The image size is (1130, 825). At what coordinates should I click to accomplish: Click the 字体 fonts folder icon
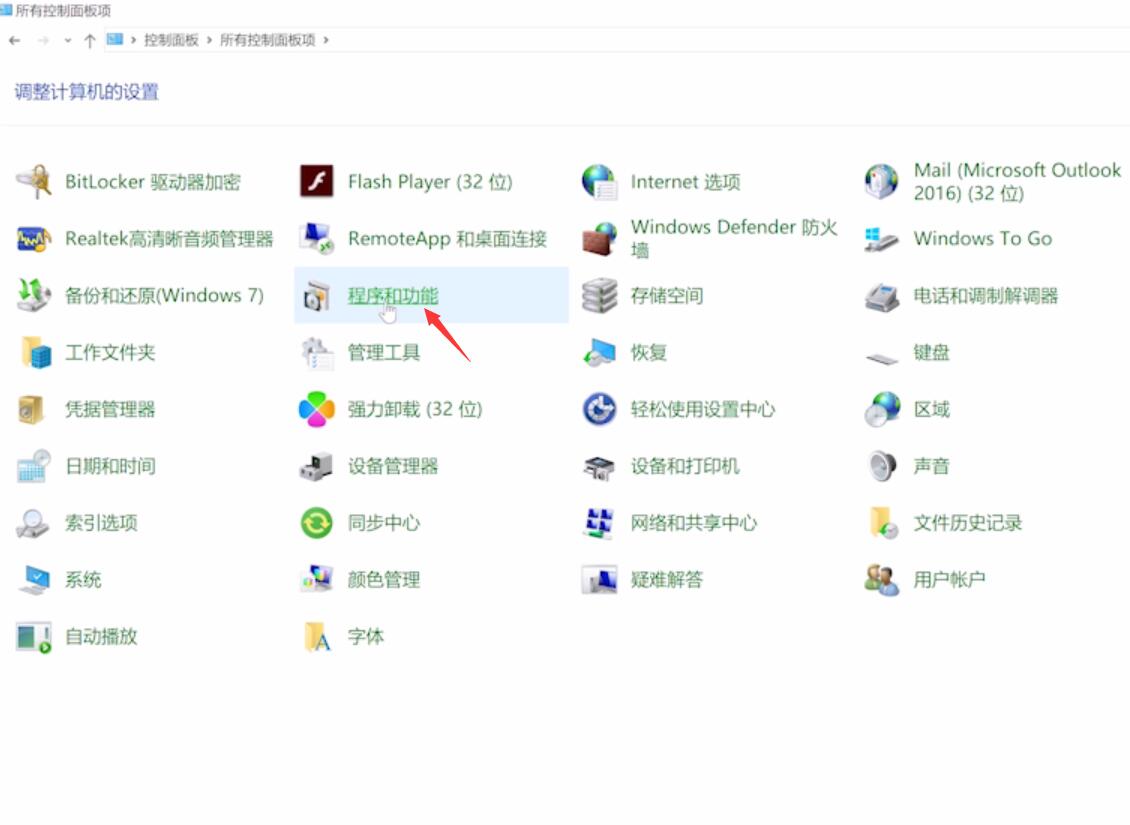tap(318, 637)
